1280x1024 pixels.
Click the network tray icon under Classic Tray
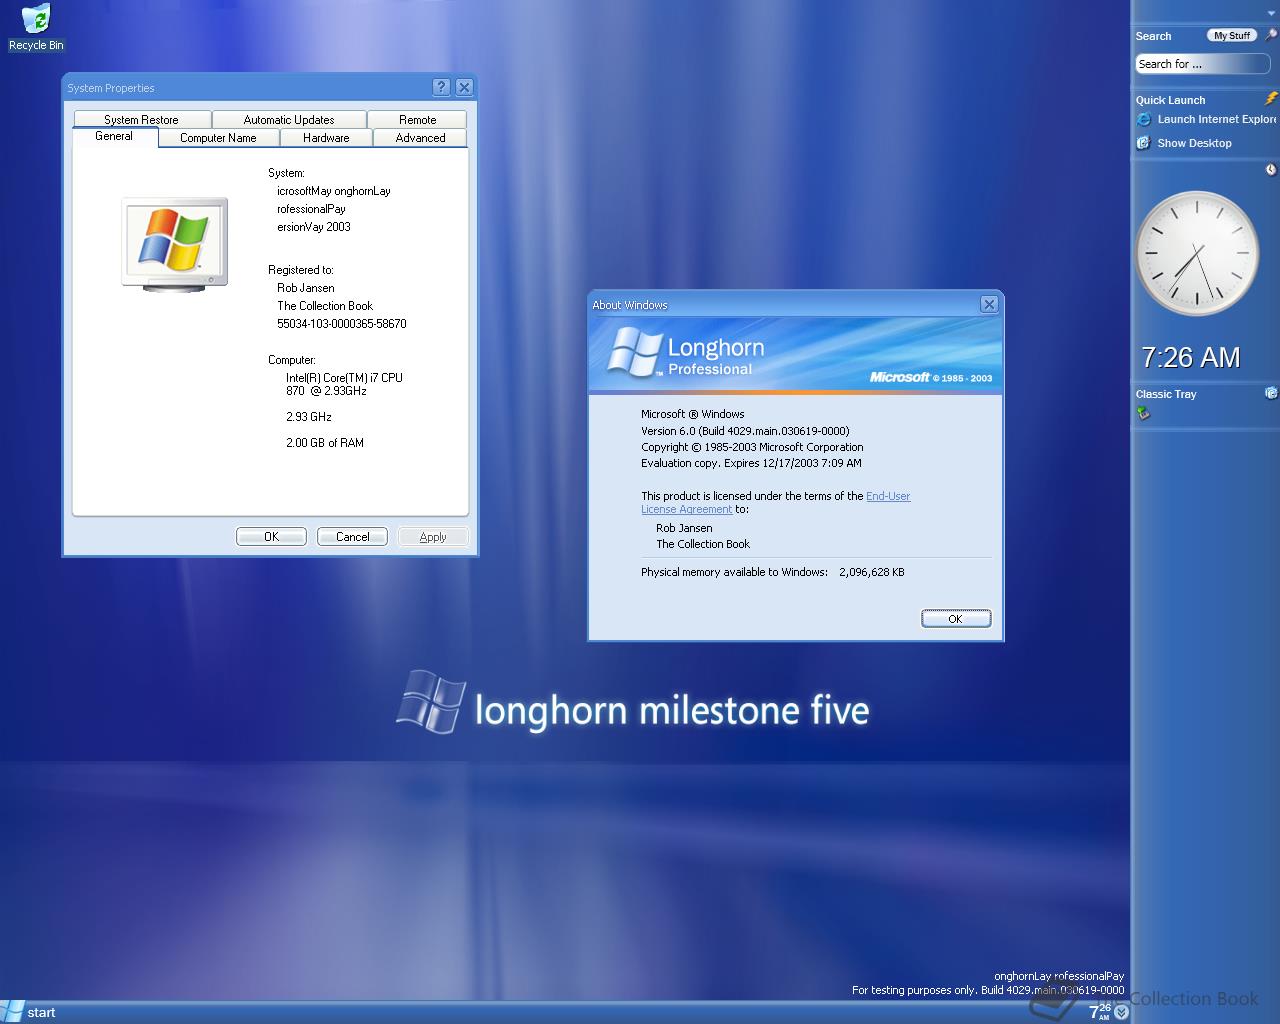1143,413
